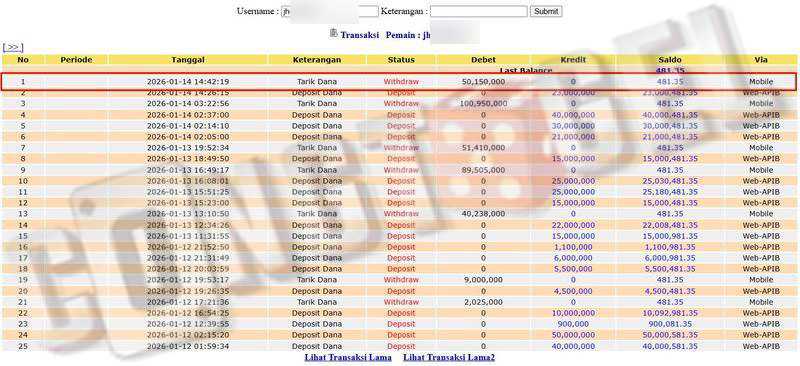Open Lihat Transaksi Lama2 link
Screen dimensions: 800x366
pyautogui.click(x=449, y=357)
